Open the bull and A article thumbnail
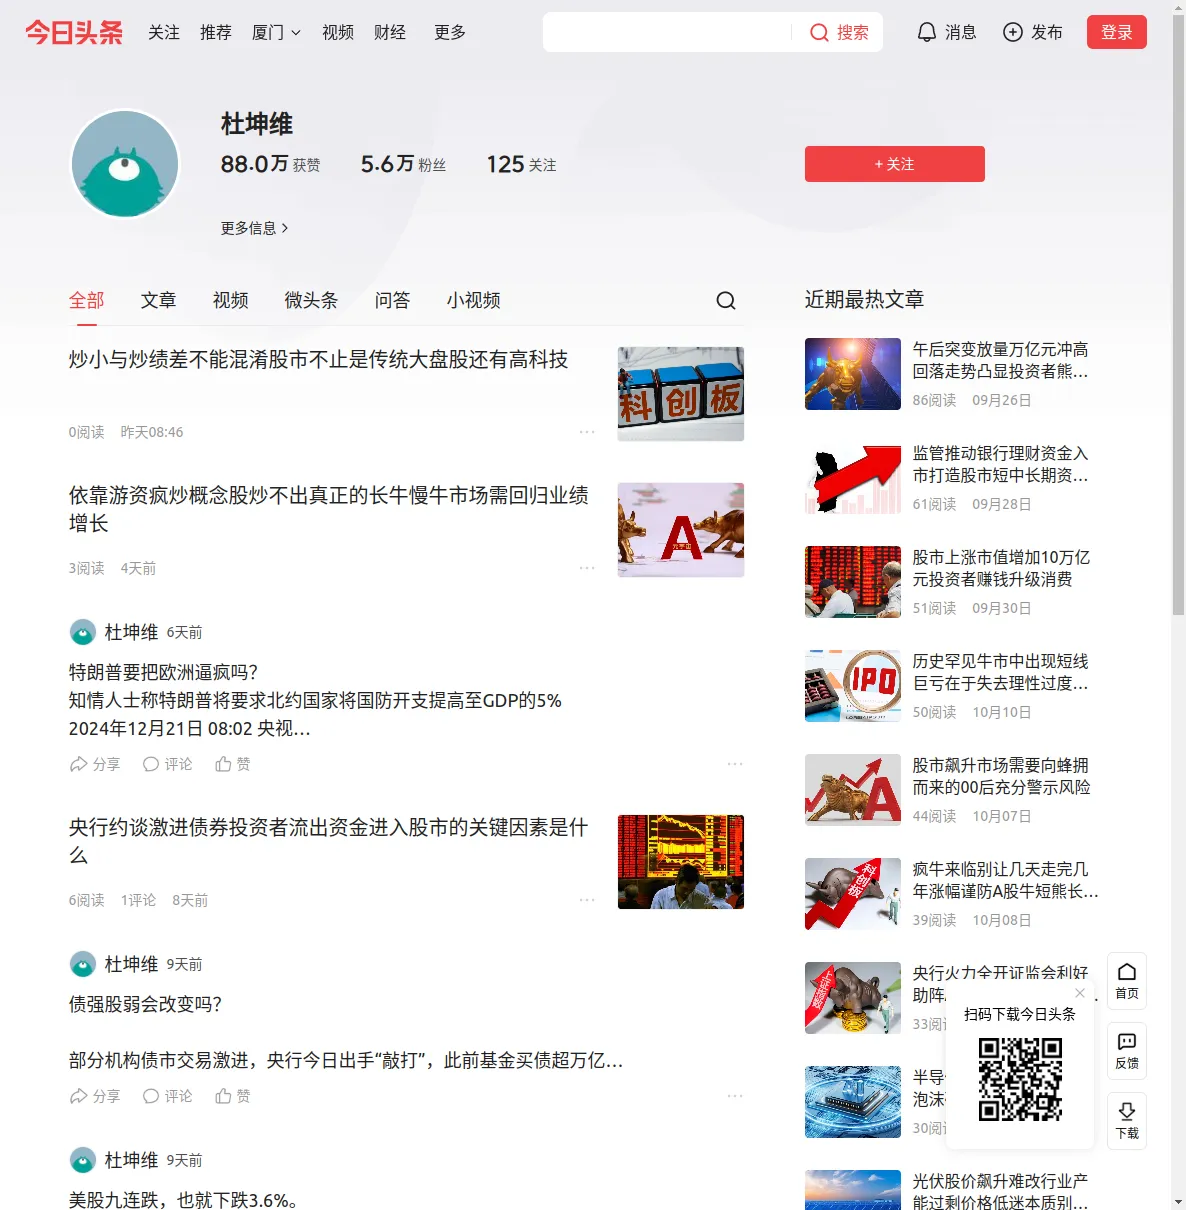The image size is (1186, 1210). (681, 530)
